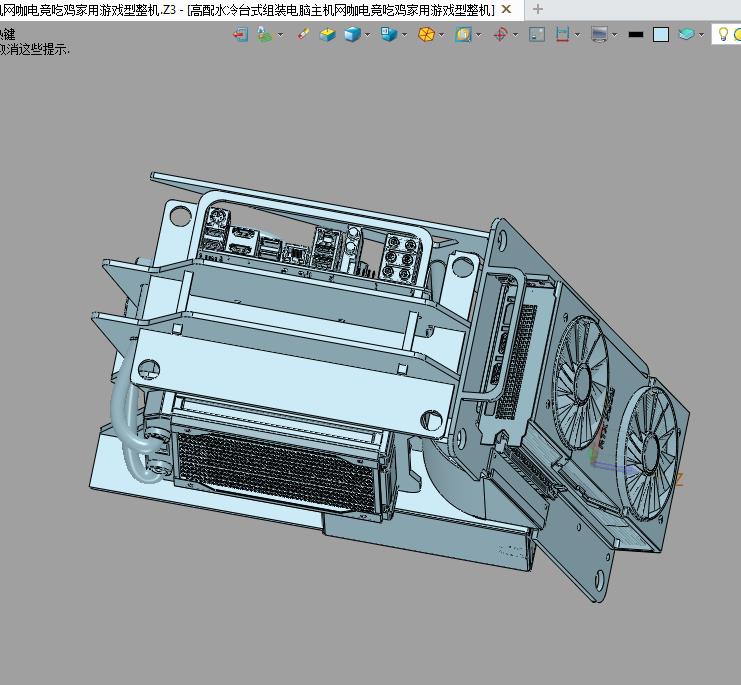Click the blue shaded cube display icon
This screenshot has width=741, height=685.
click(x=351, y=34)
